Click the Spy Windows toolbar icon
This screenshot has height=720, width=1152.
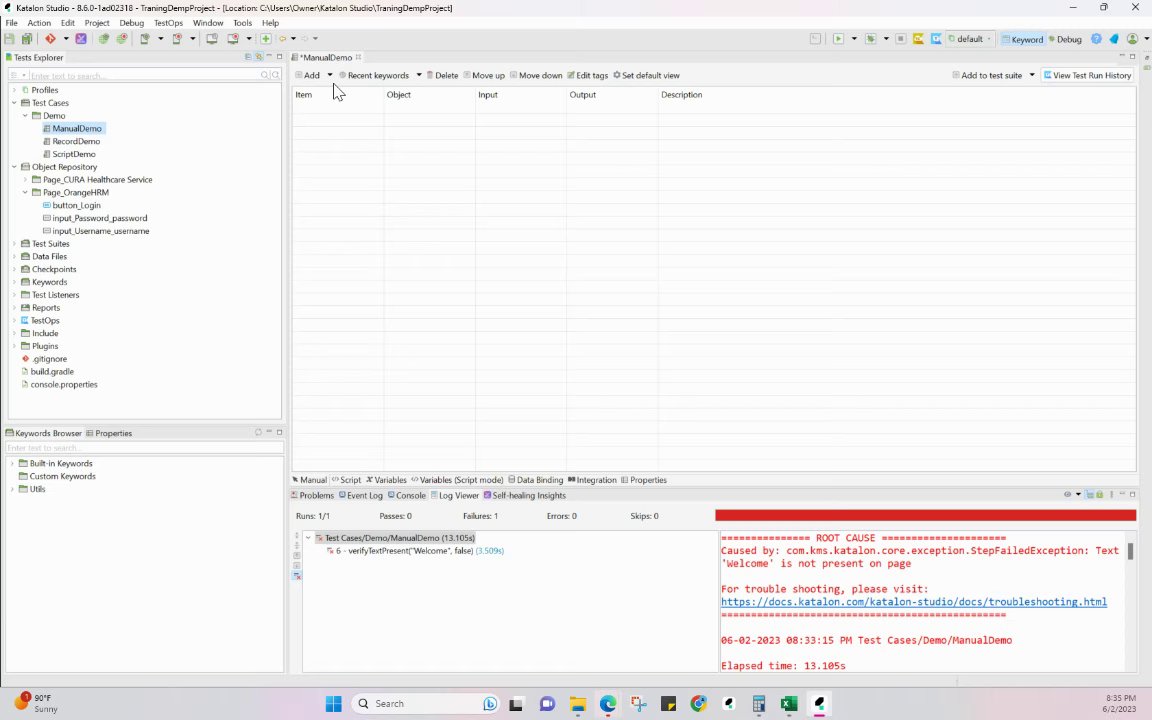tap(212, 39)
